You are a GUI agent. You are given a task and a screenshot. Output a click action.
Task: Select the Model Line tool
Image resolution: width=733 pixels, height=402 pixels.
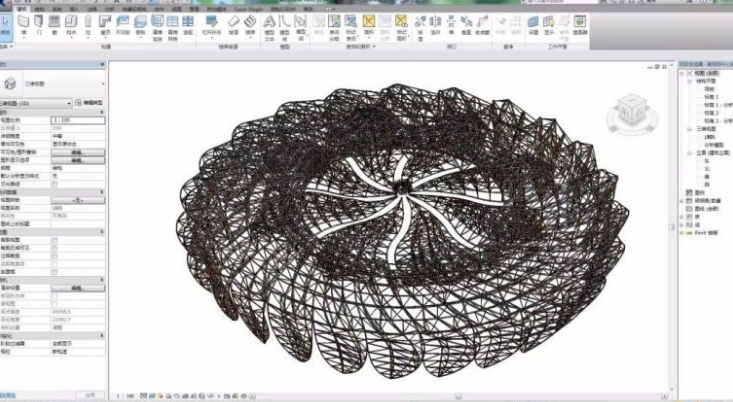[284, 27]
